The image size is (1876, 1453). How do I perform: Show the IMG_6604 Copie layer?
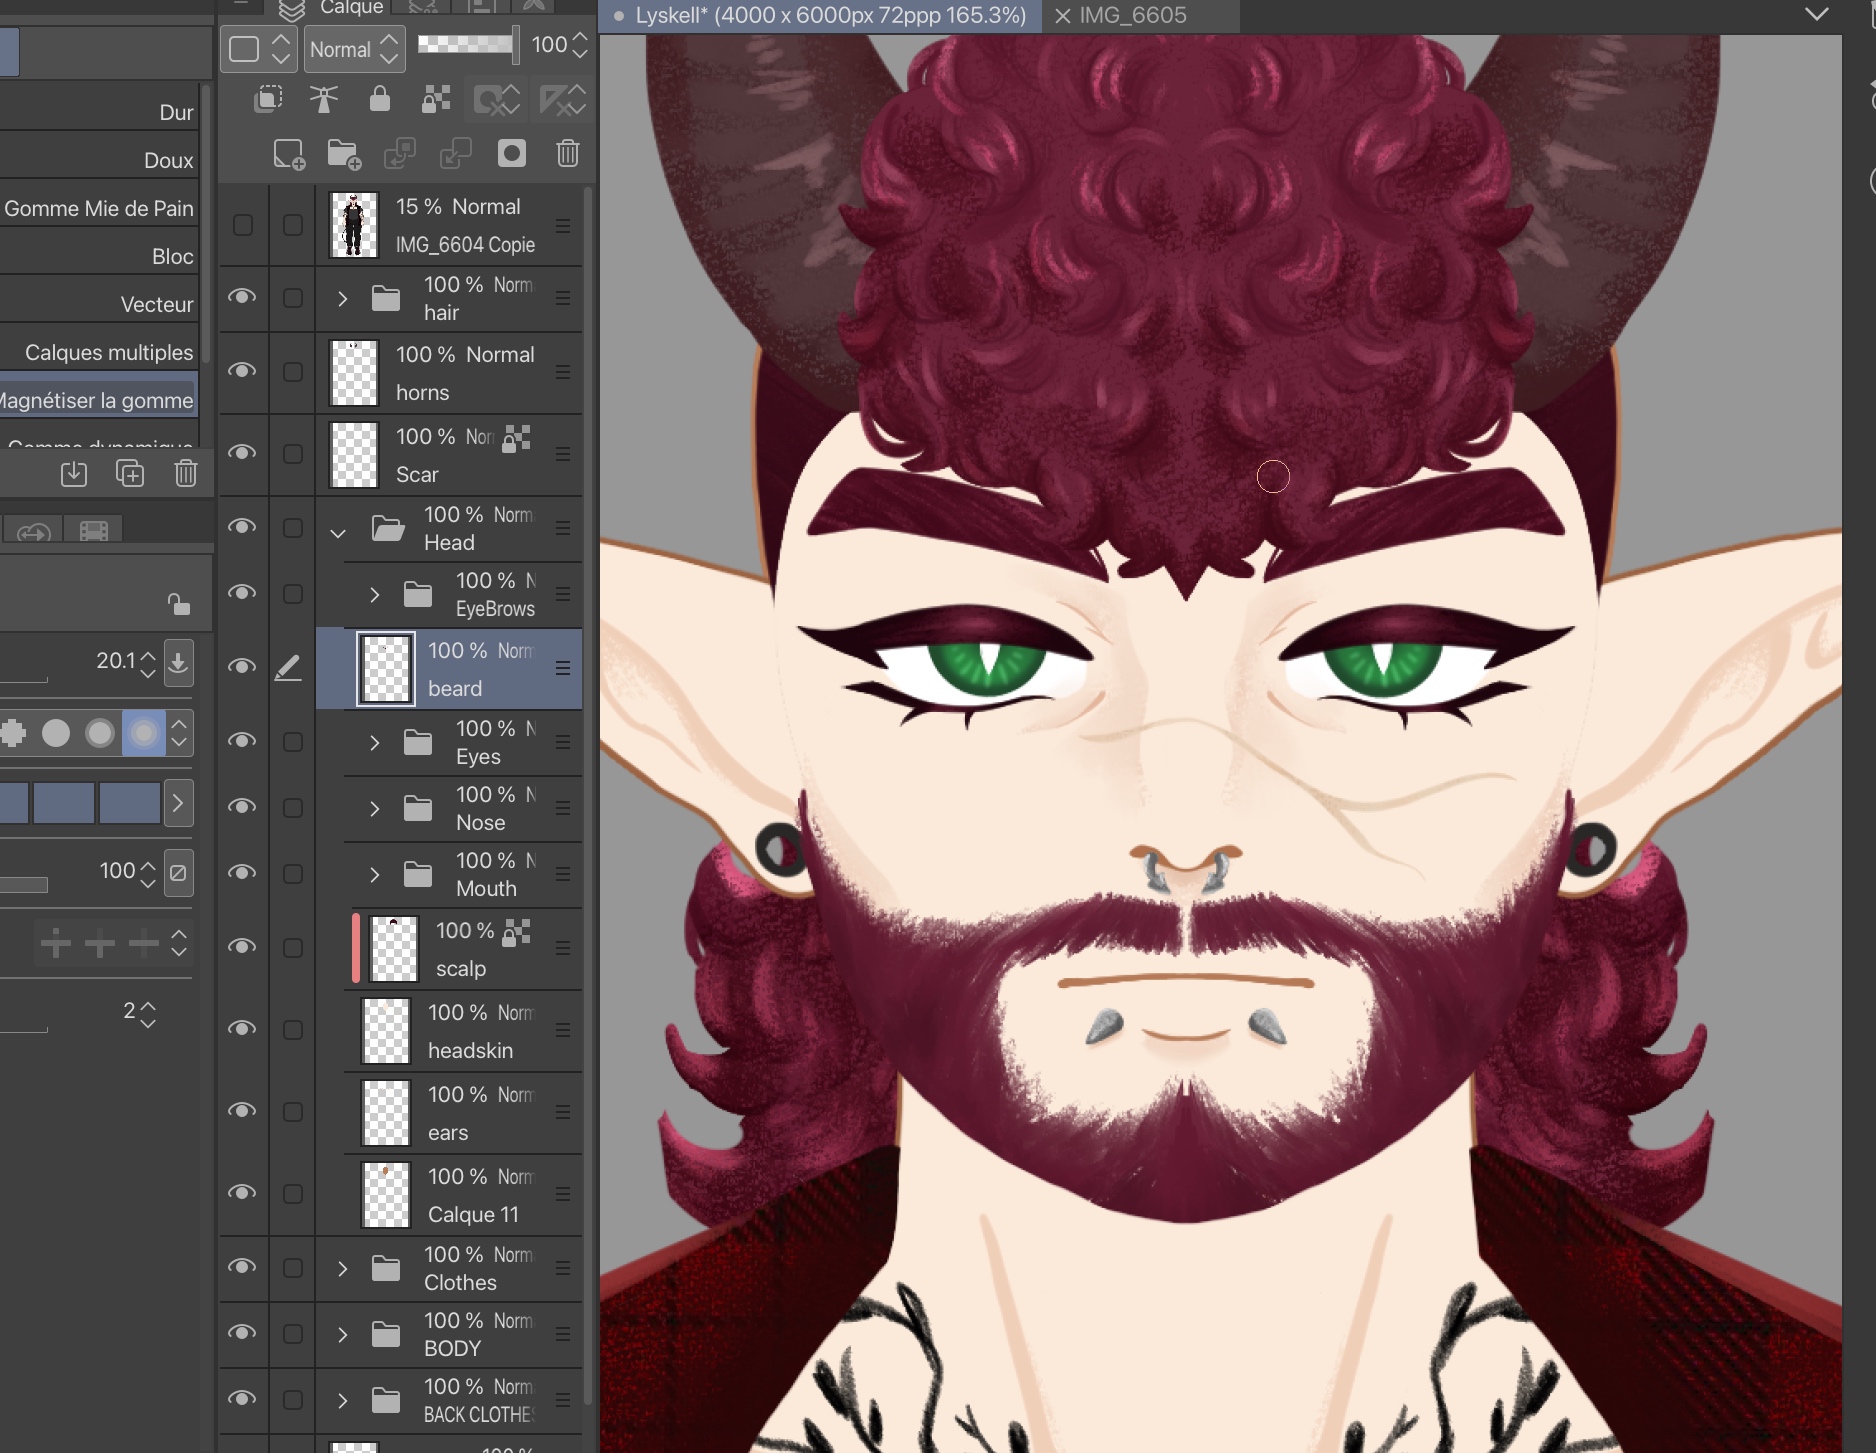tap(242, 225)
